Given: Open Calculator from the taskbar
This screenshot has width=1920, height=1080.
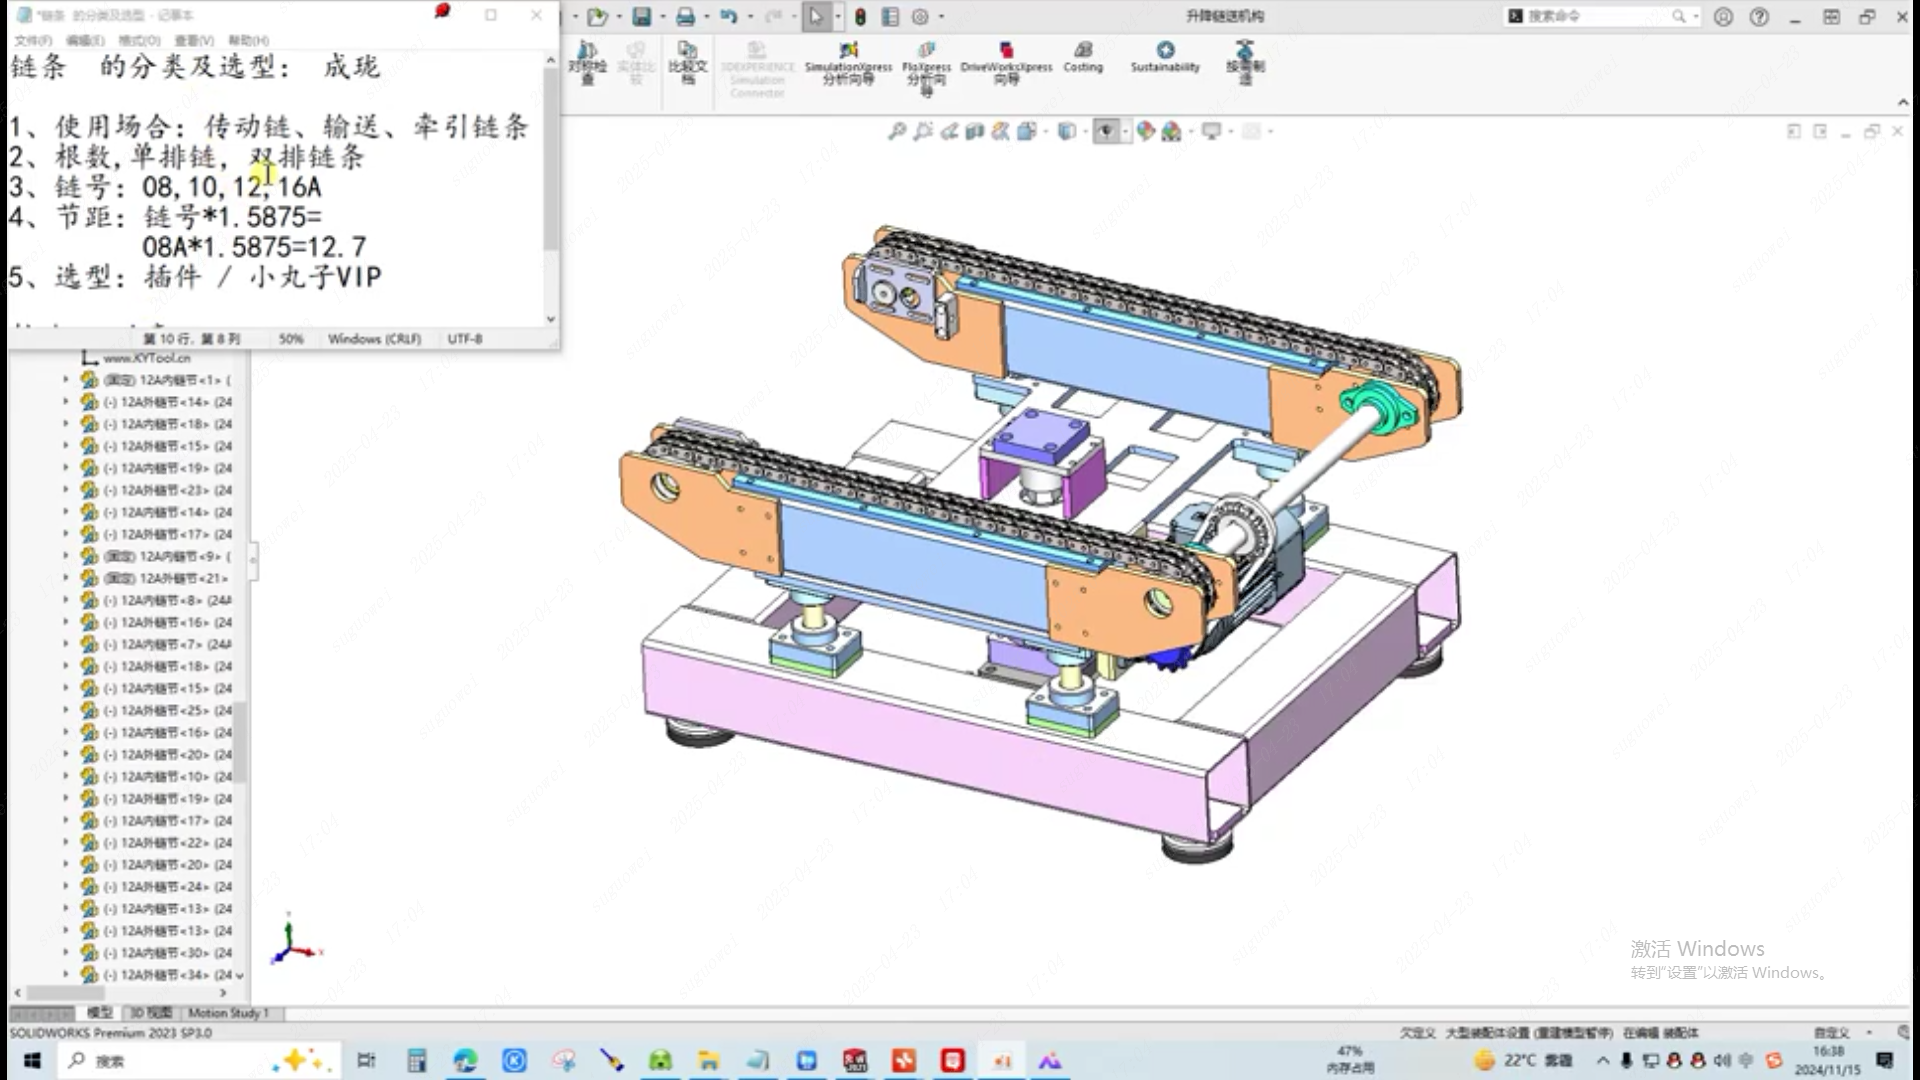Looking at the screenshot, I should tap(416, 1061).
